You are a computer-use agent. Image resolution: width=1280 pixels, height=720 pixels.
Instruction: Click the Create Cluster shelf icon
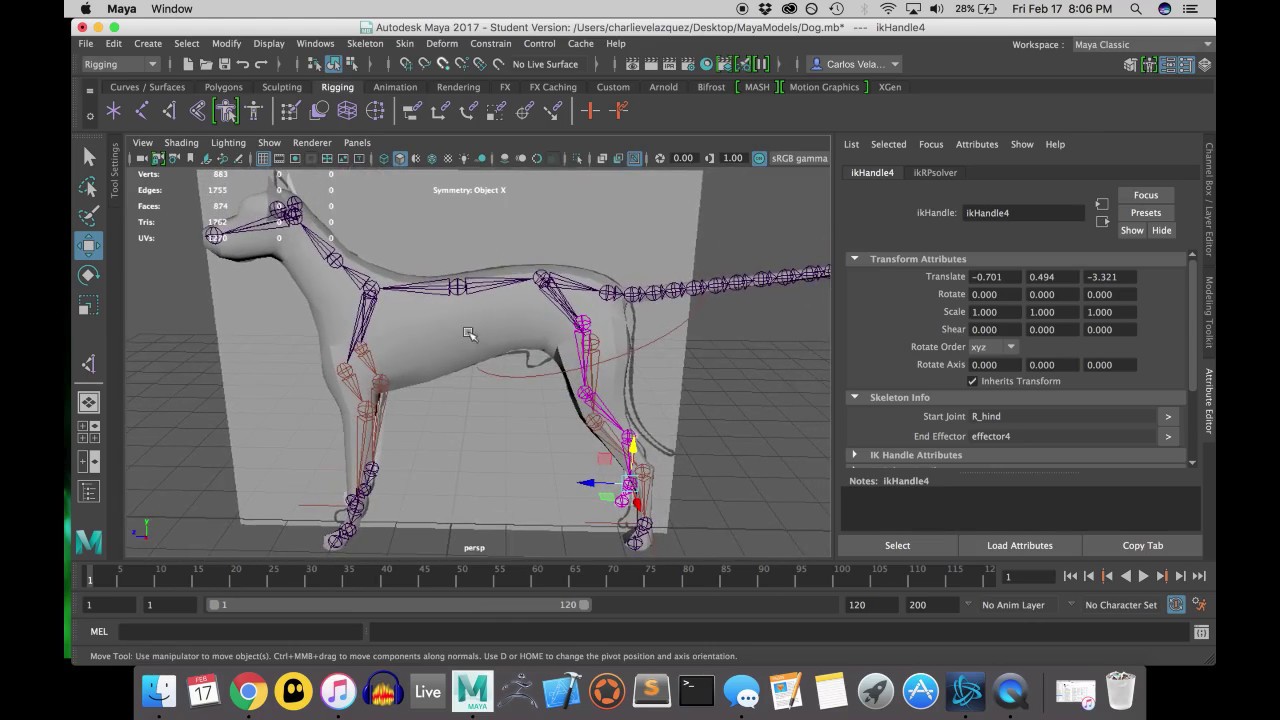pyautogui.click(x=375, y=111)
